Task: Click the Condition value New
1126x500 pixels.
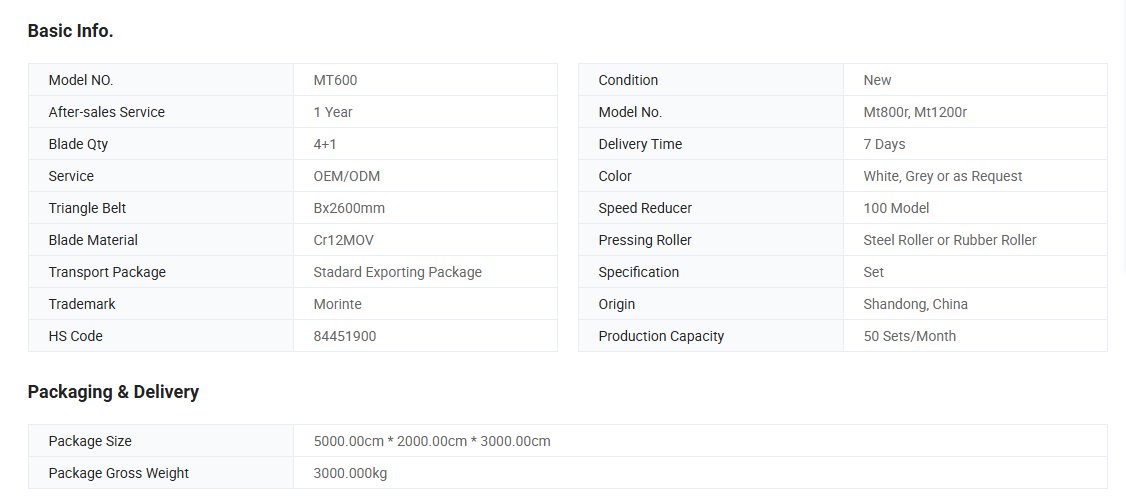Action: pos(877,80)
